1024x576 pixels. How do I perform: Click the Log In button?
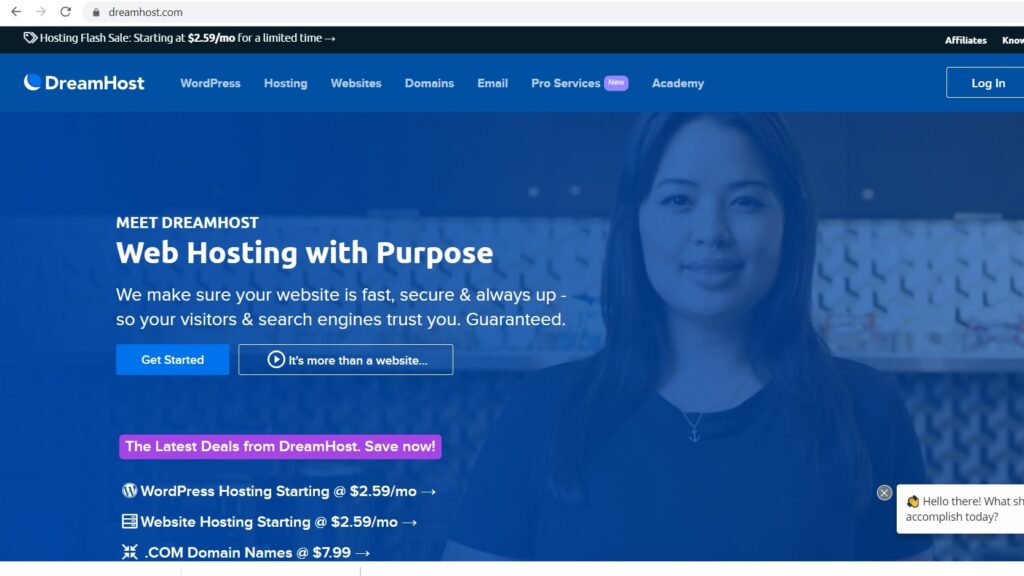point(987,83)
